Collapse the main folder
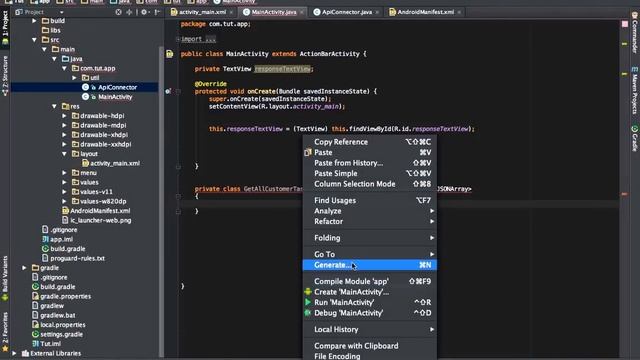Screen dimensions: 640x360 44,49
